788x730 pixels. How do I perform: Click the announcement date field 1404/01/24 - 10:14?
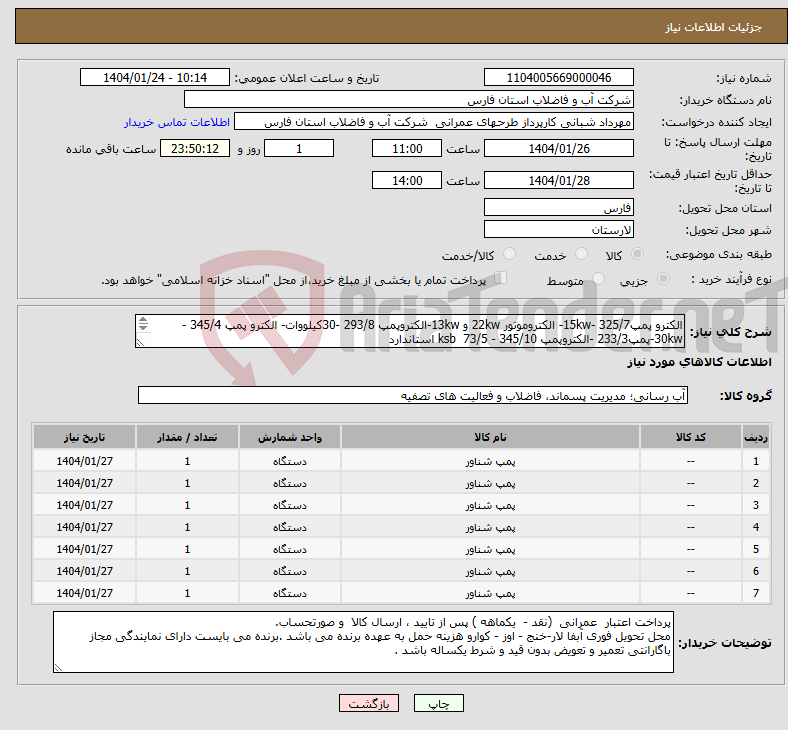point(155,78)
